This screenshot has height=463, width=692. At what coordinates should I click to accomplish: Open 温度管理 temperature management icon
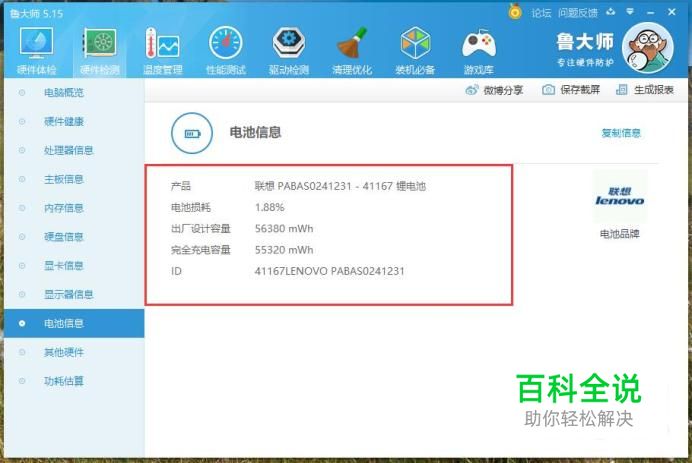pyautogui.click(x=162, y=43)
